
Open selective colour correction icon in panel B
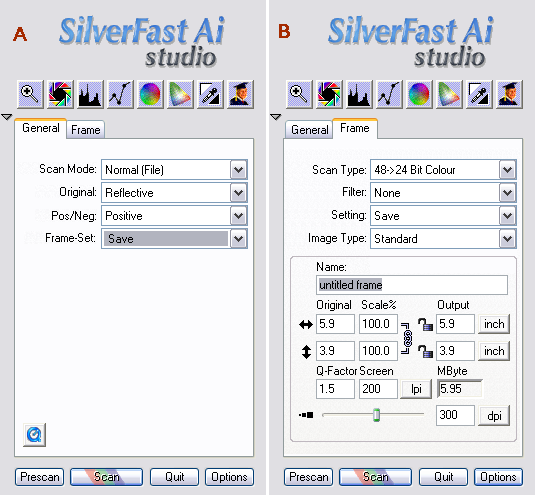click(x=449, y=94)
